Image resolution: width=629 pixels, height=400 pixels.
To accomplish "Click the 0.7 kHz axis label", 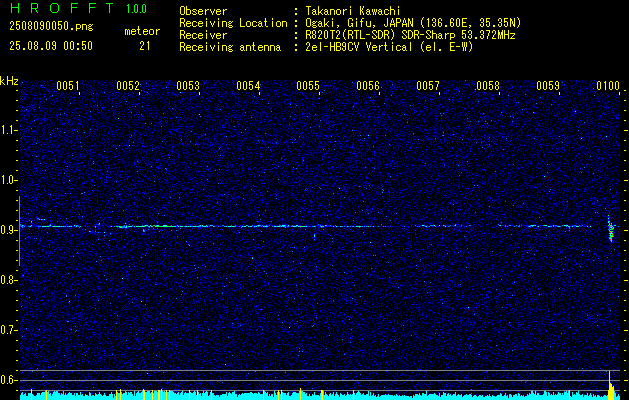I will (8, 330).
